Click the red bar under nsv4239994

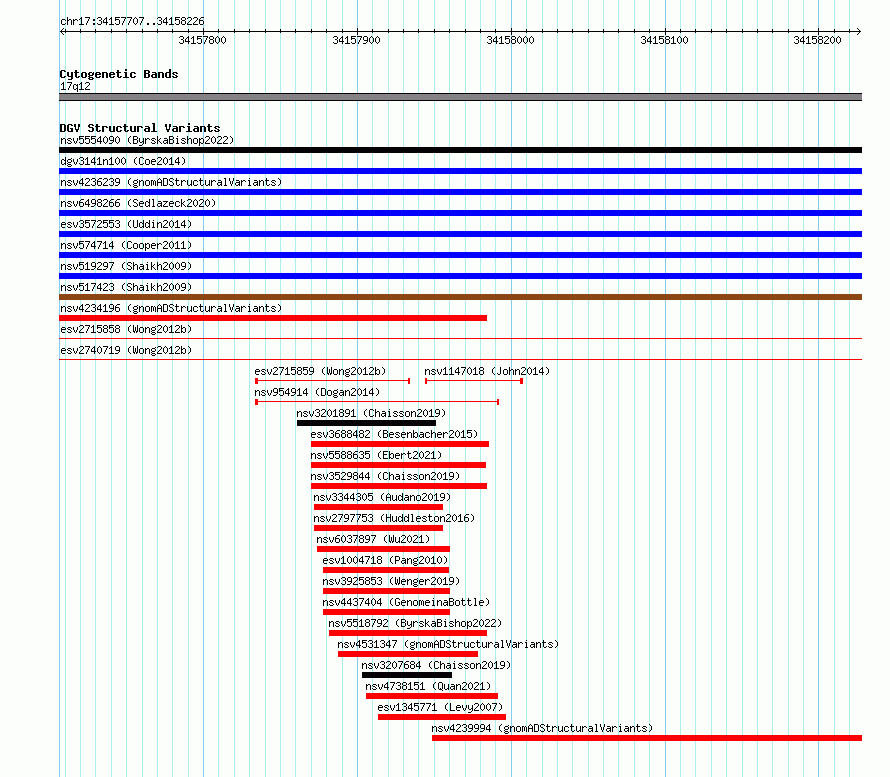(647, 738)
